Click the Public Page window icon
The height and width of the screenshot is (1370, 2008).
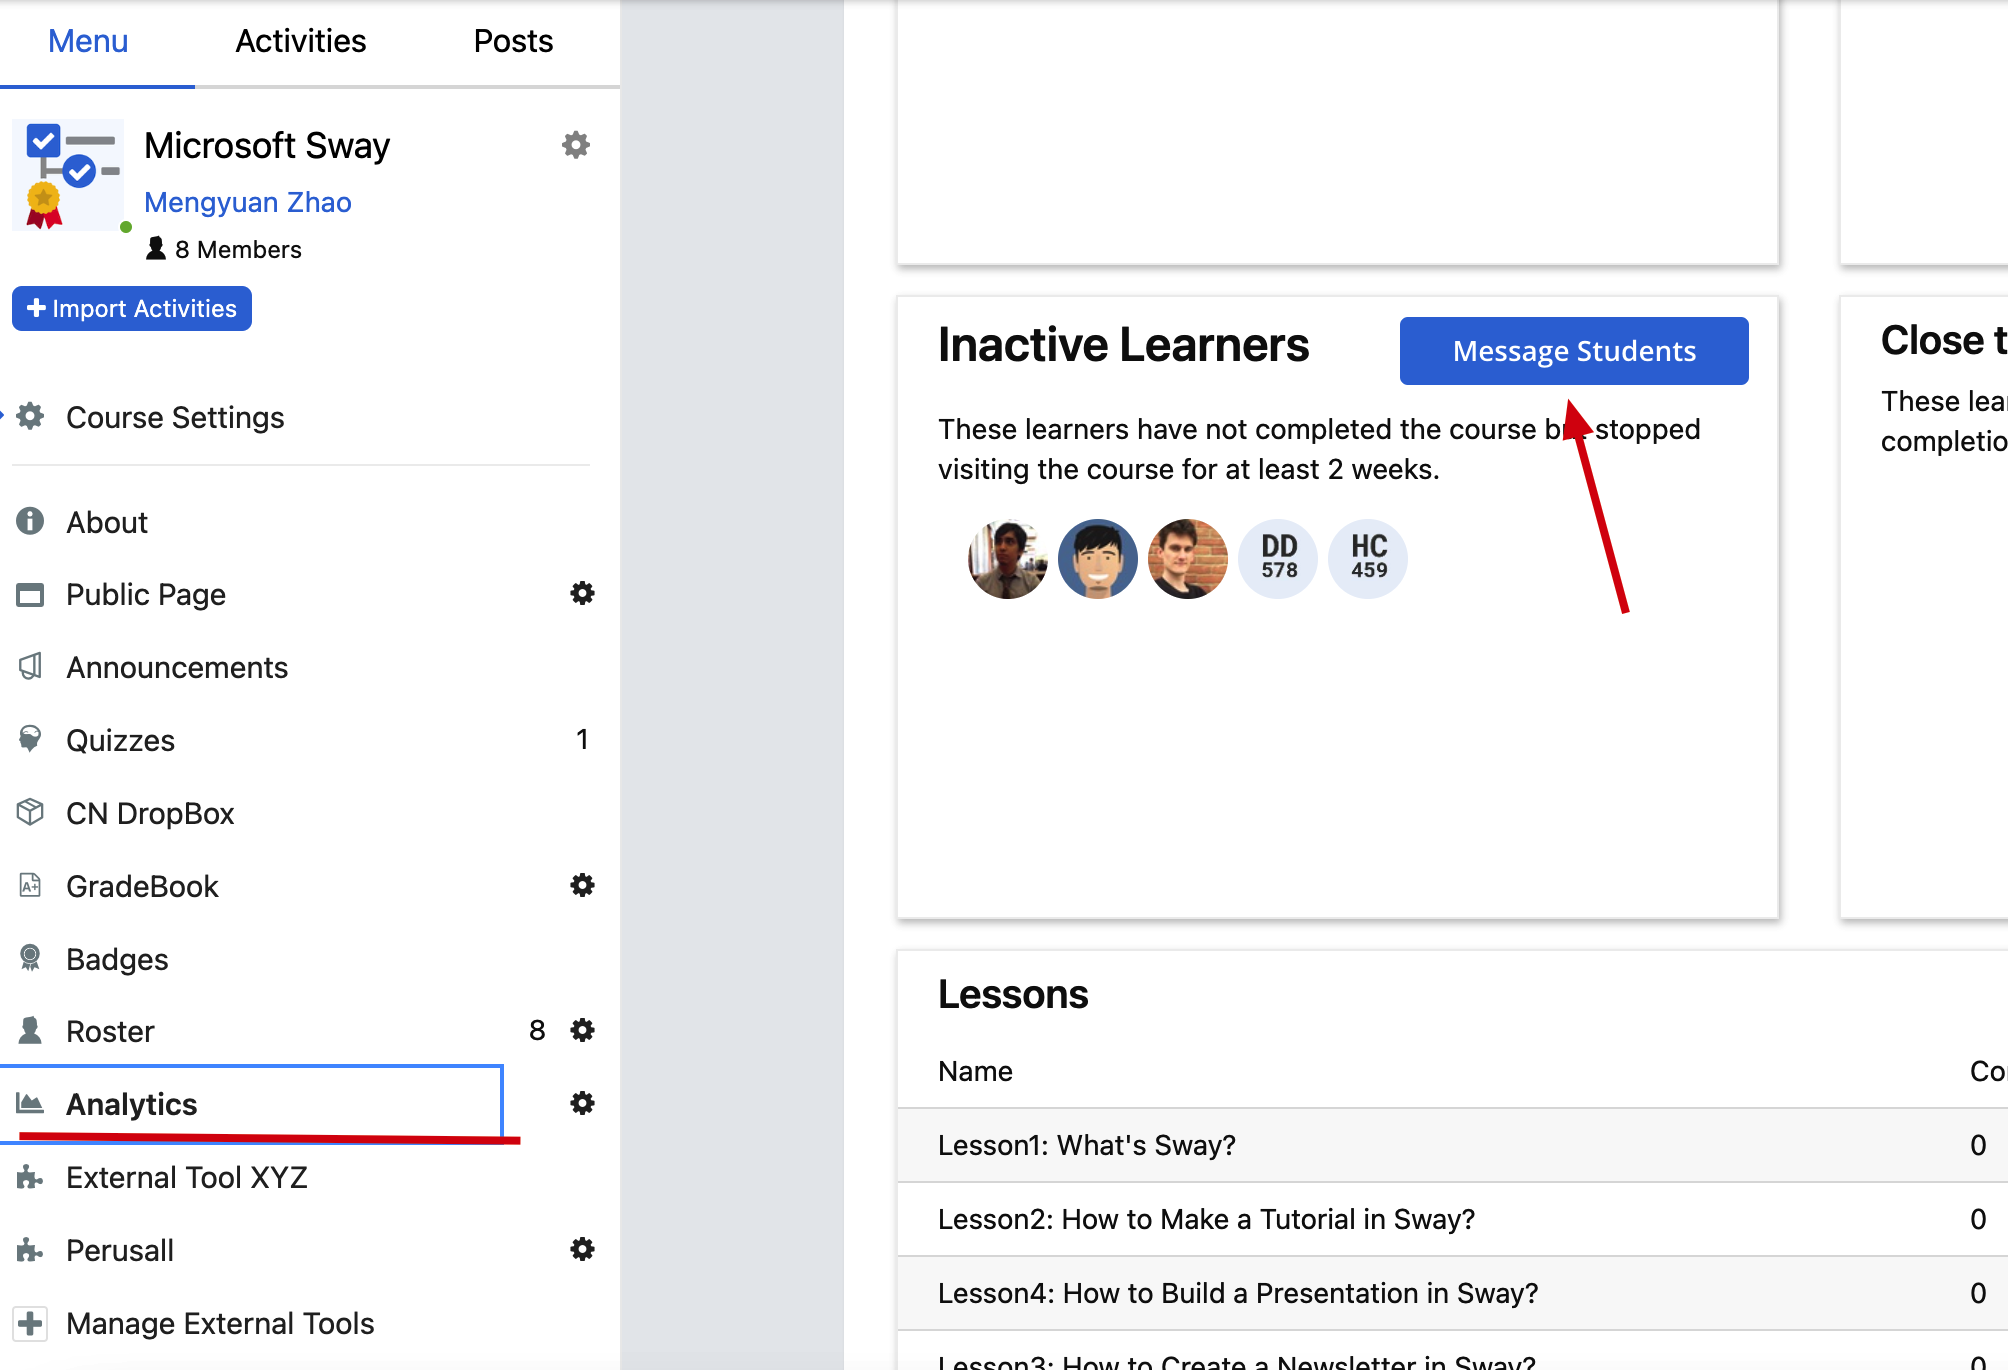pyautogui.click(x=30, y=594)
